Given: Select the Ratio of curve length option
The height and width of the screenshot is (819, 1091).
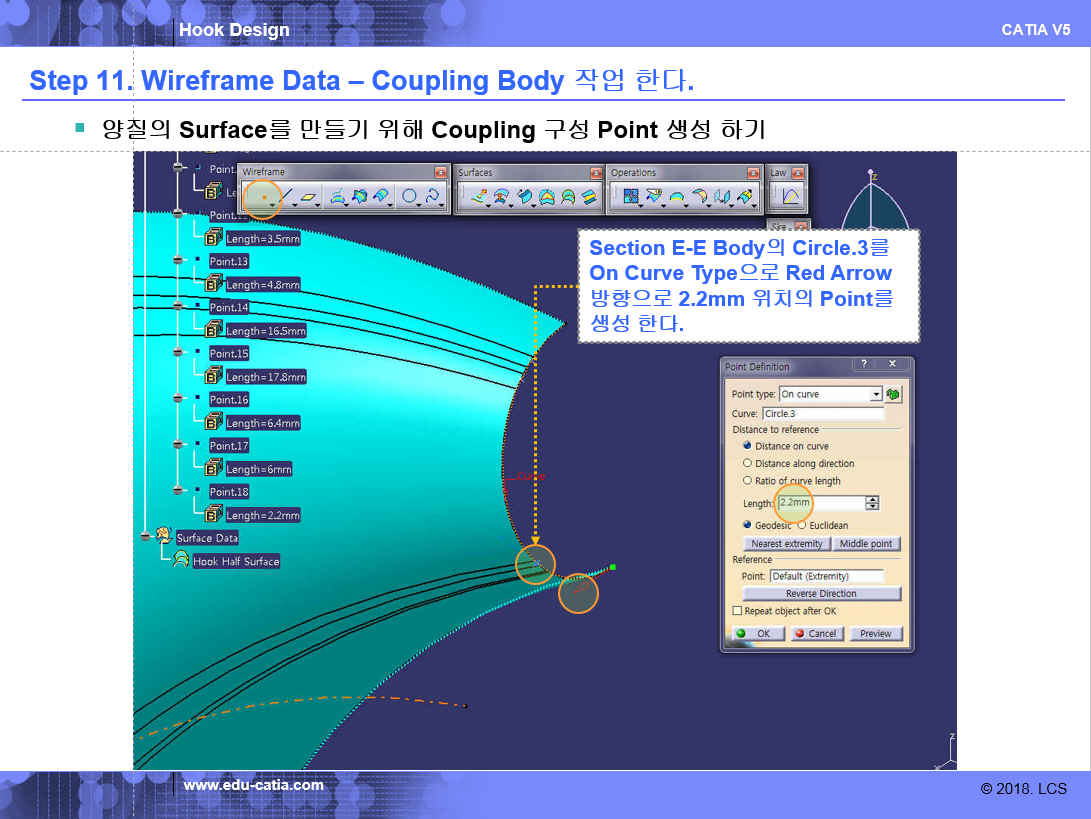Looking at the screenshot, I should point(747,481).
